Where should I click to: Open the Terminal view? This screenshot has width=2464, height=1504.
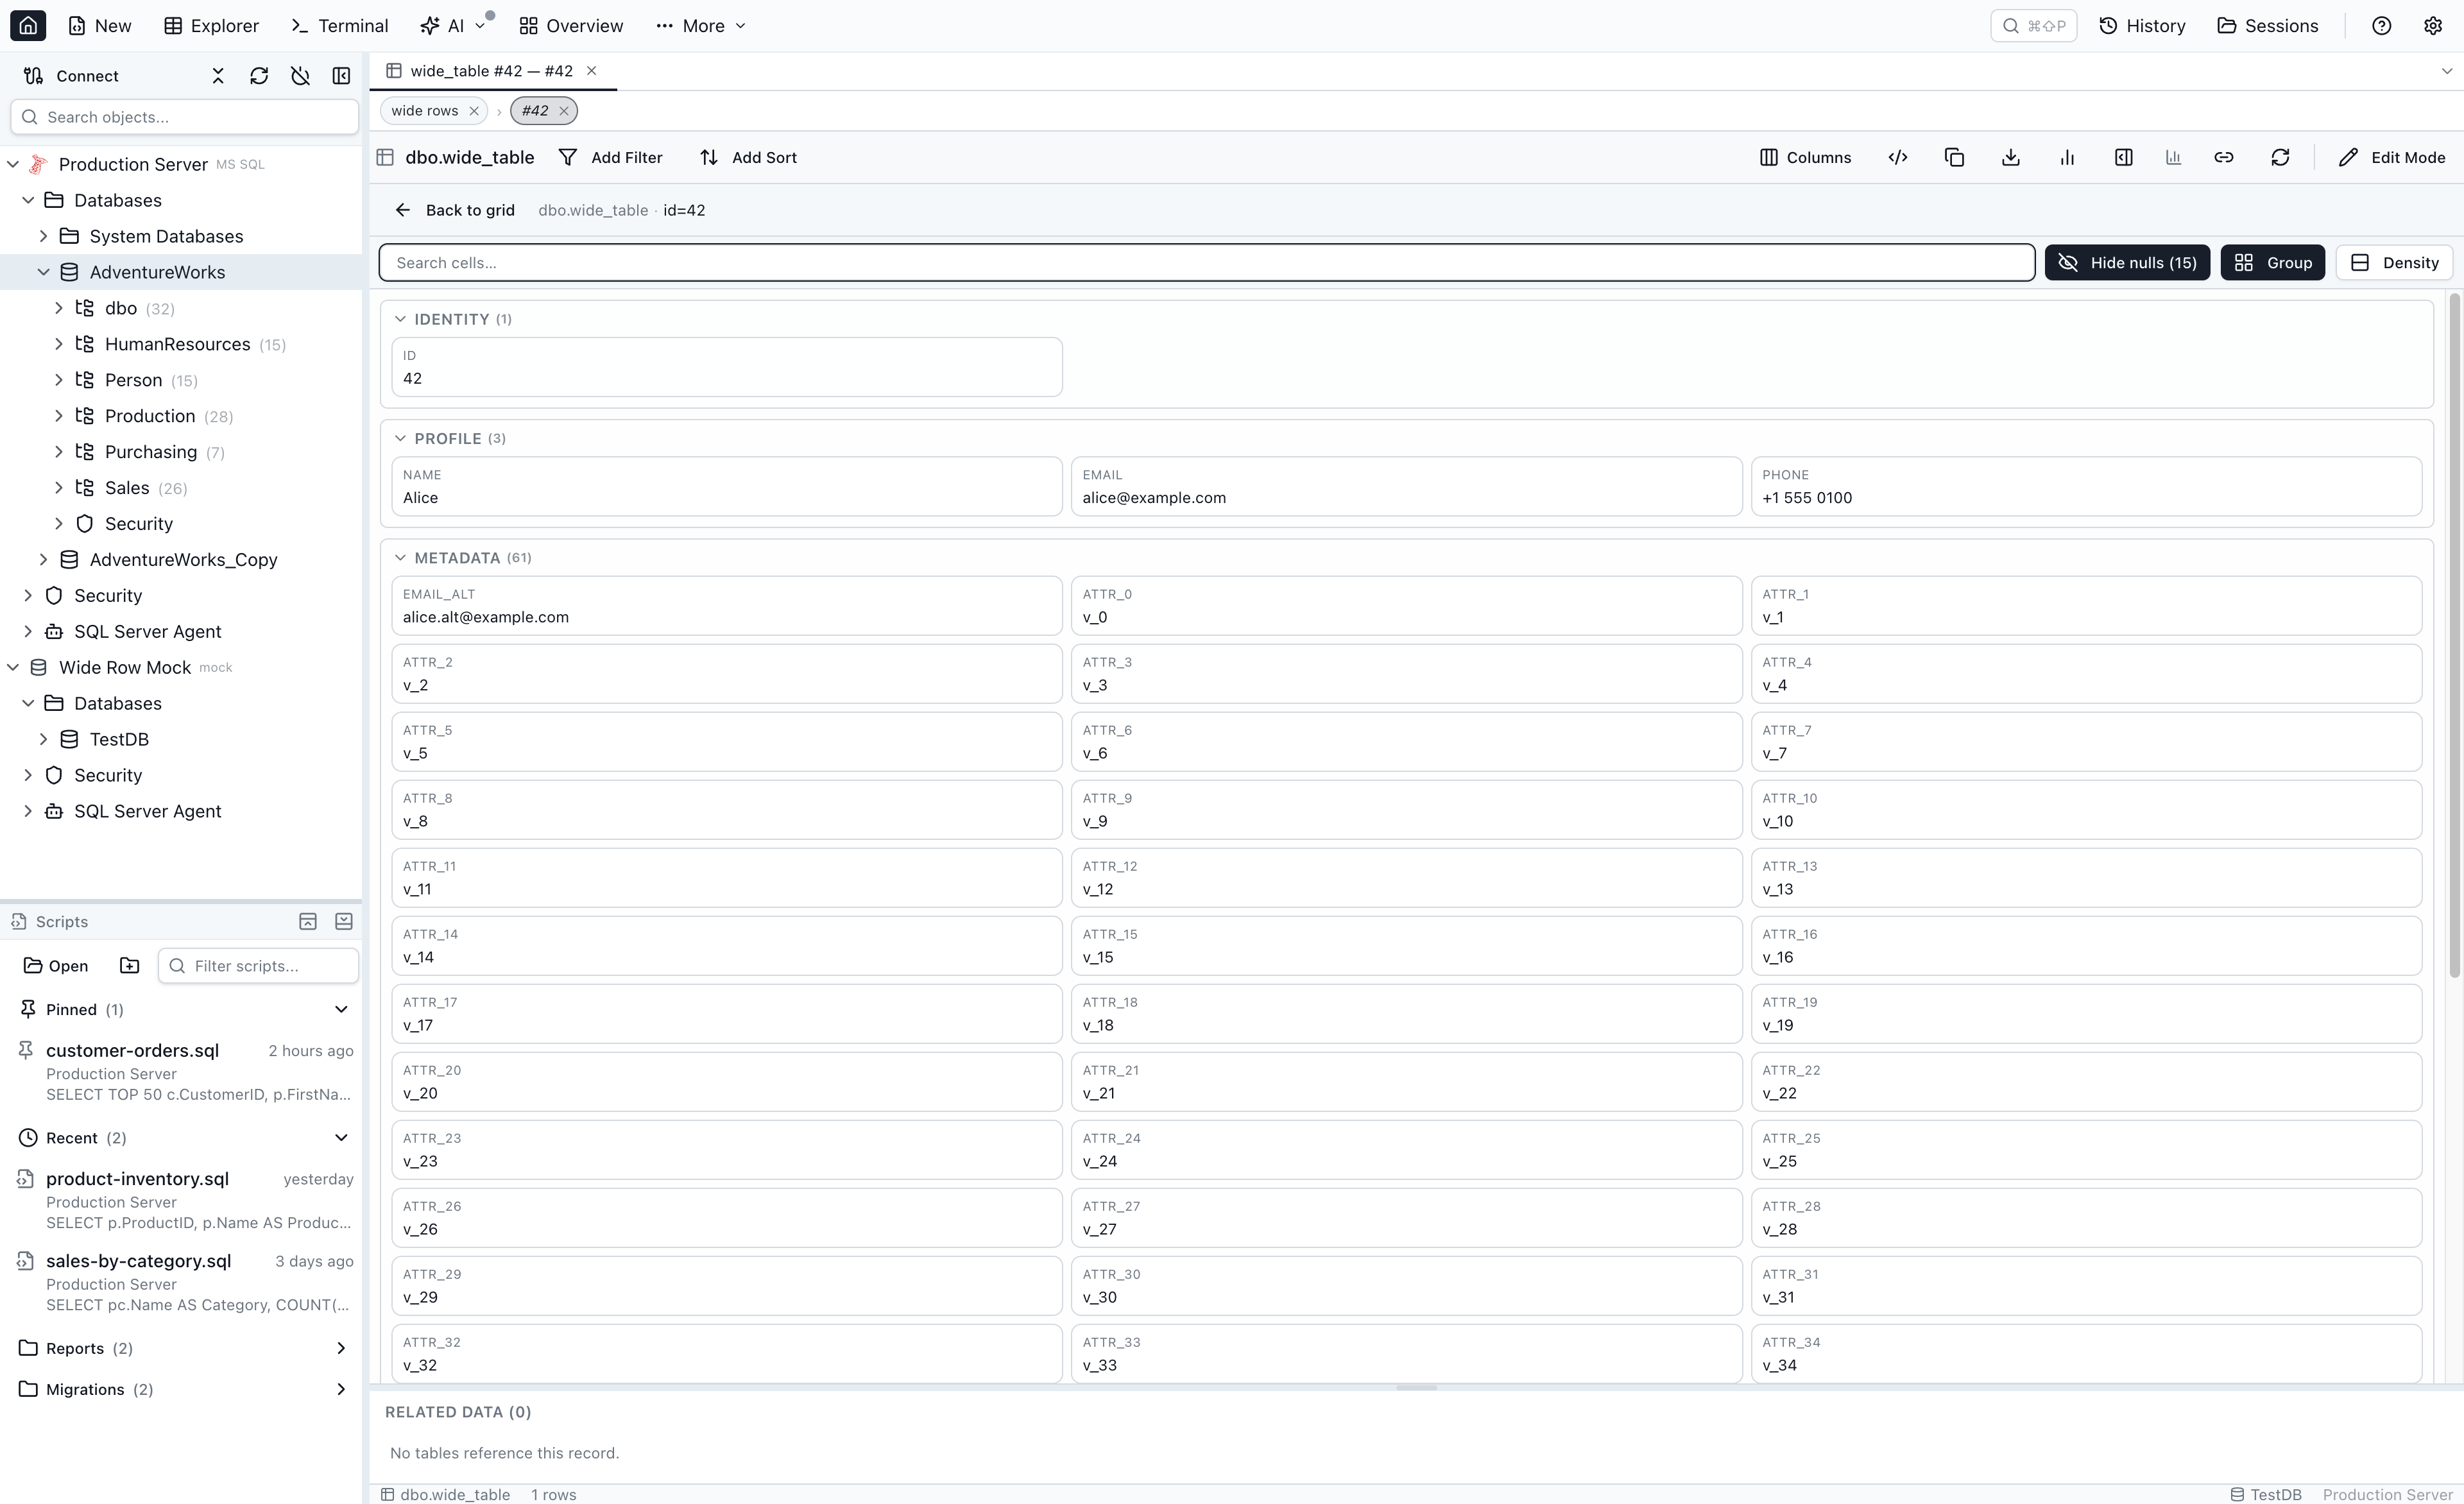339,25
